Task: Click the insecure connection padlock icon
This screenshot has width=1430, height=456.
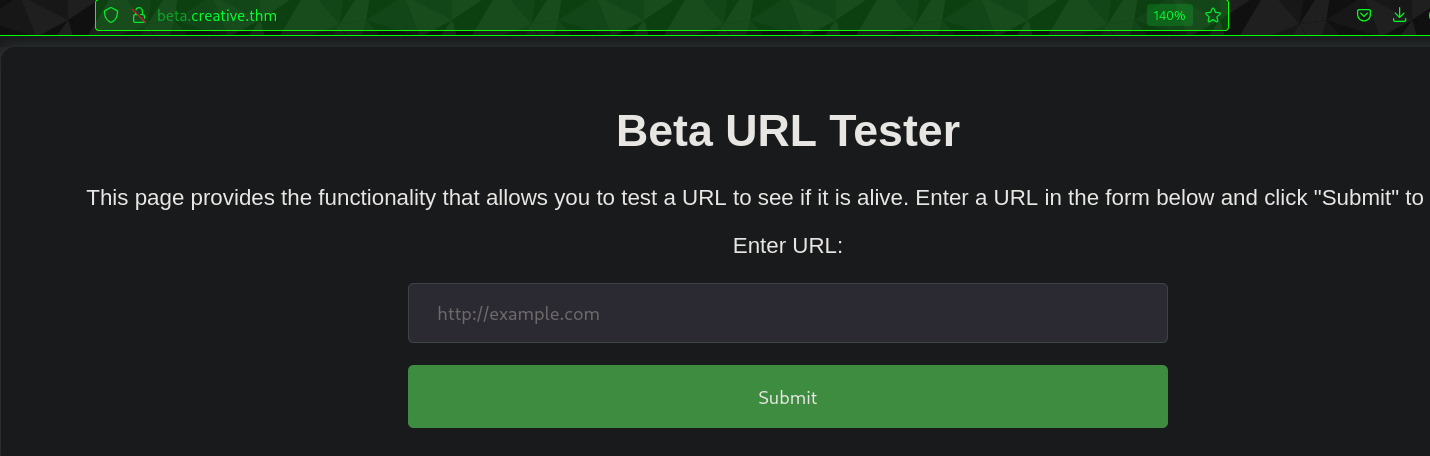Action: click(x=139, y=15)
